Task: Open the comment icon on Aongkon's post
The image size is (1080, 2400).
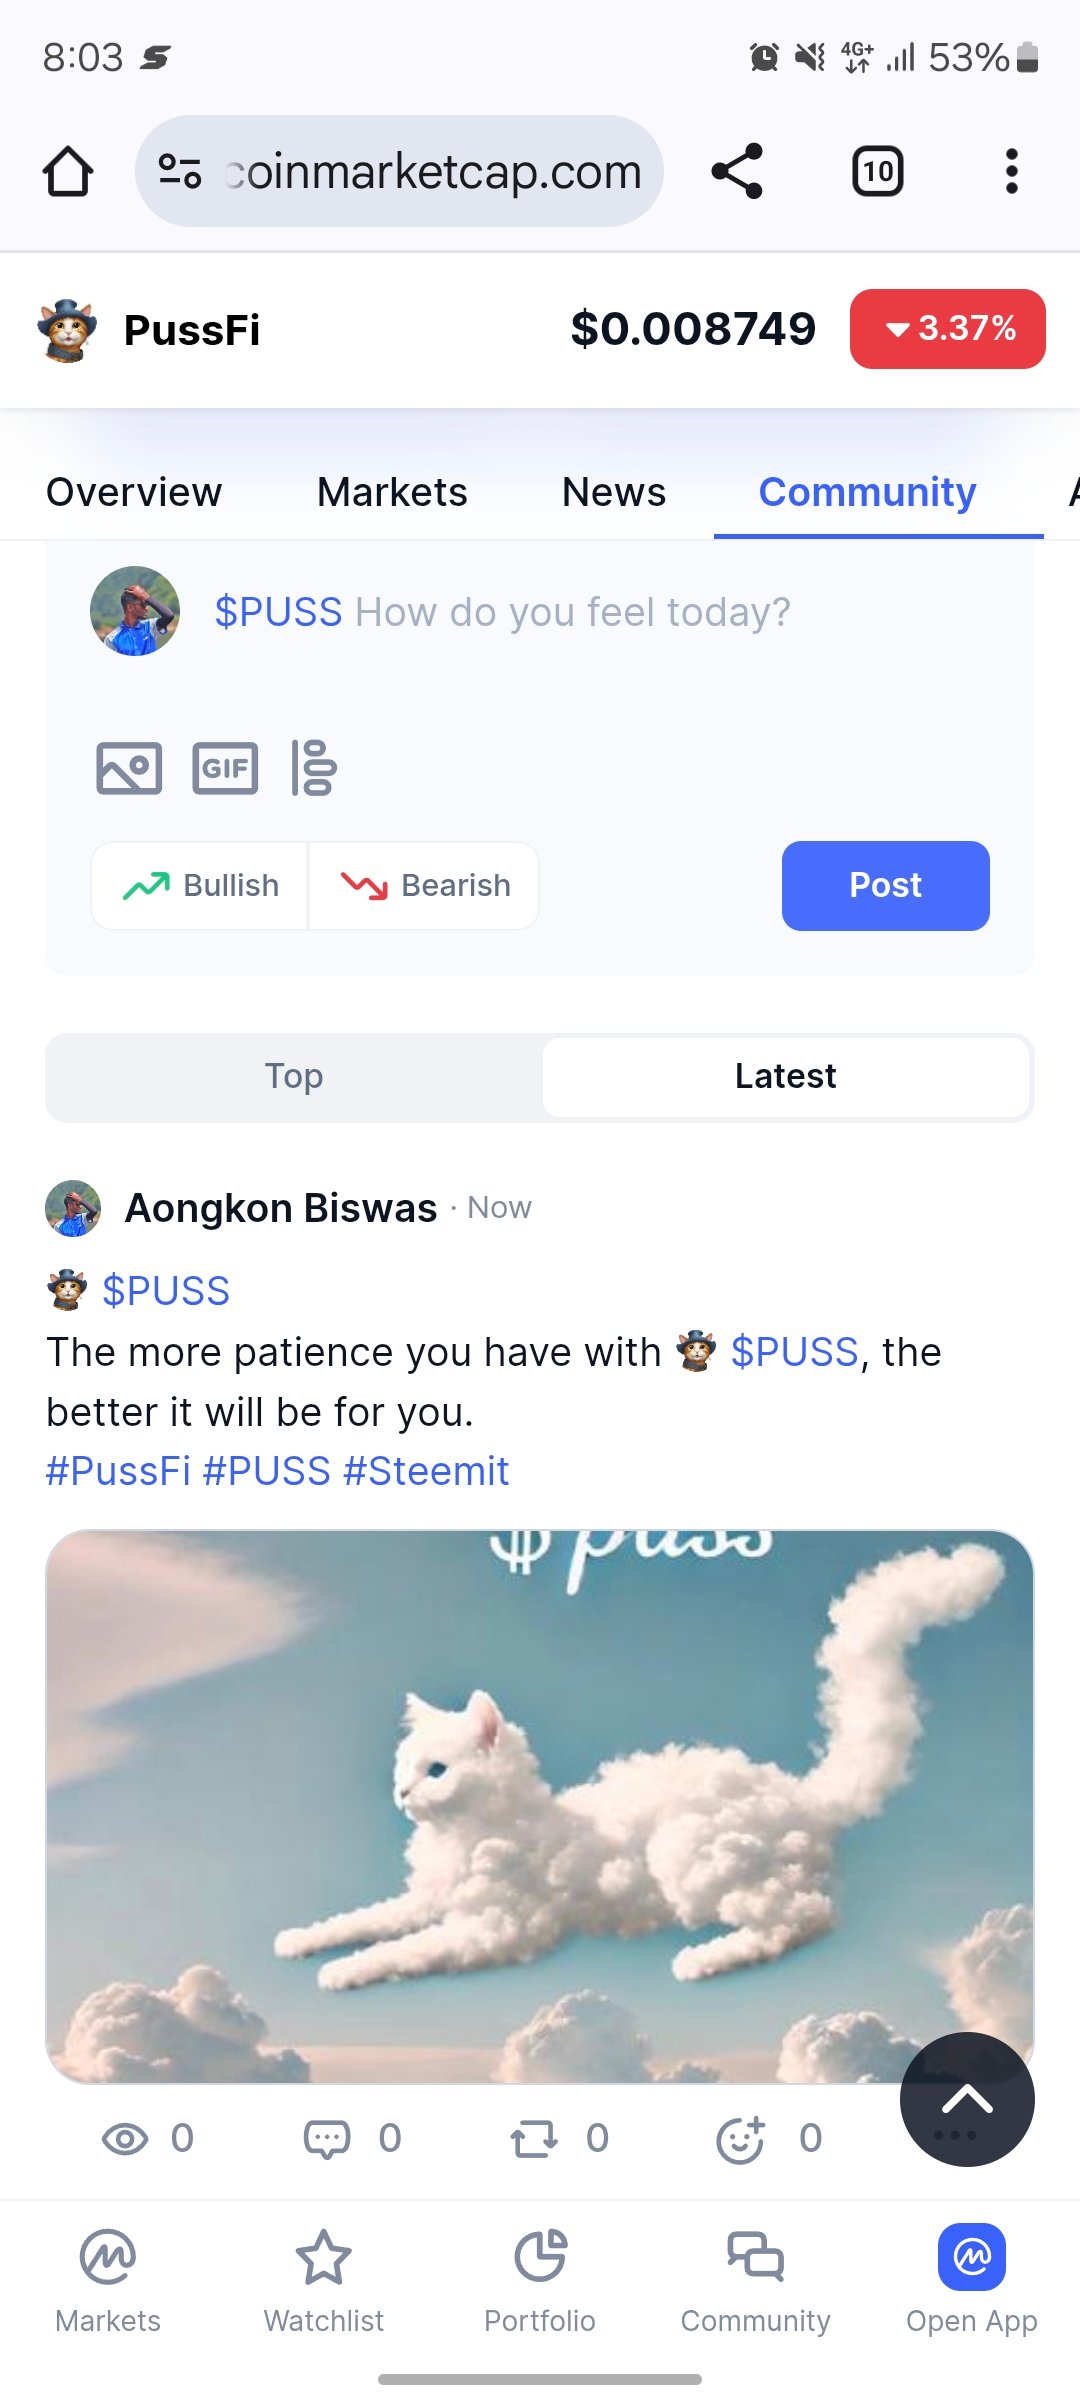Action: 327,2139
